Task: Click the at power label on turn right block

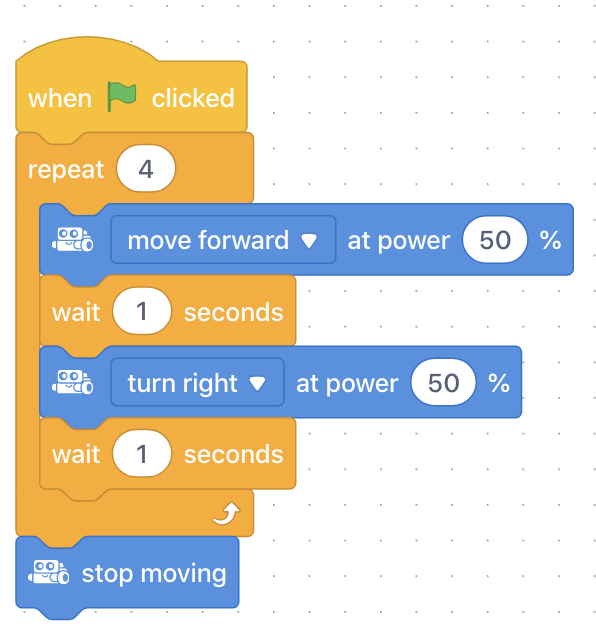Action: pyautogui.click(x=347, y=384)
